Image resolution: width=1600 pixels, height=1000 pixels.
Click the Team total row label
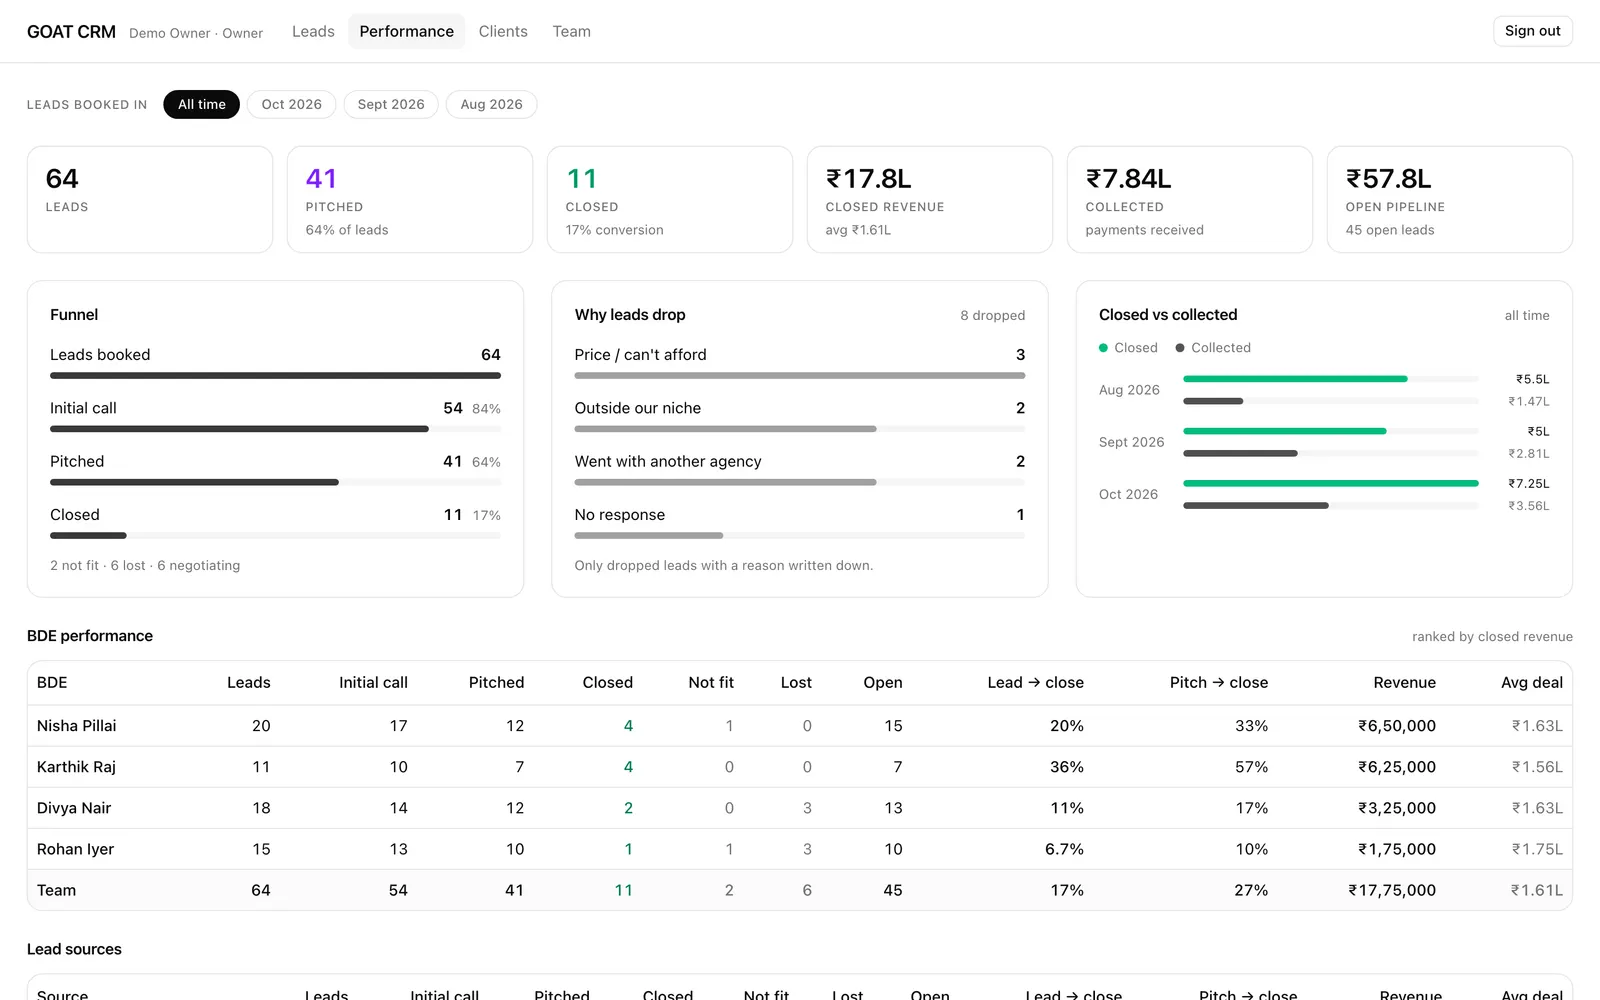(x=56, y=890)
